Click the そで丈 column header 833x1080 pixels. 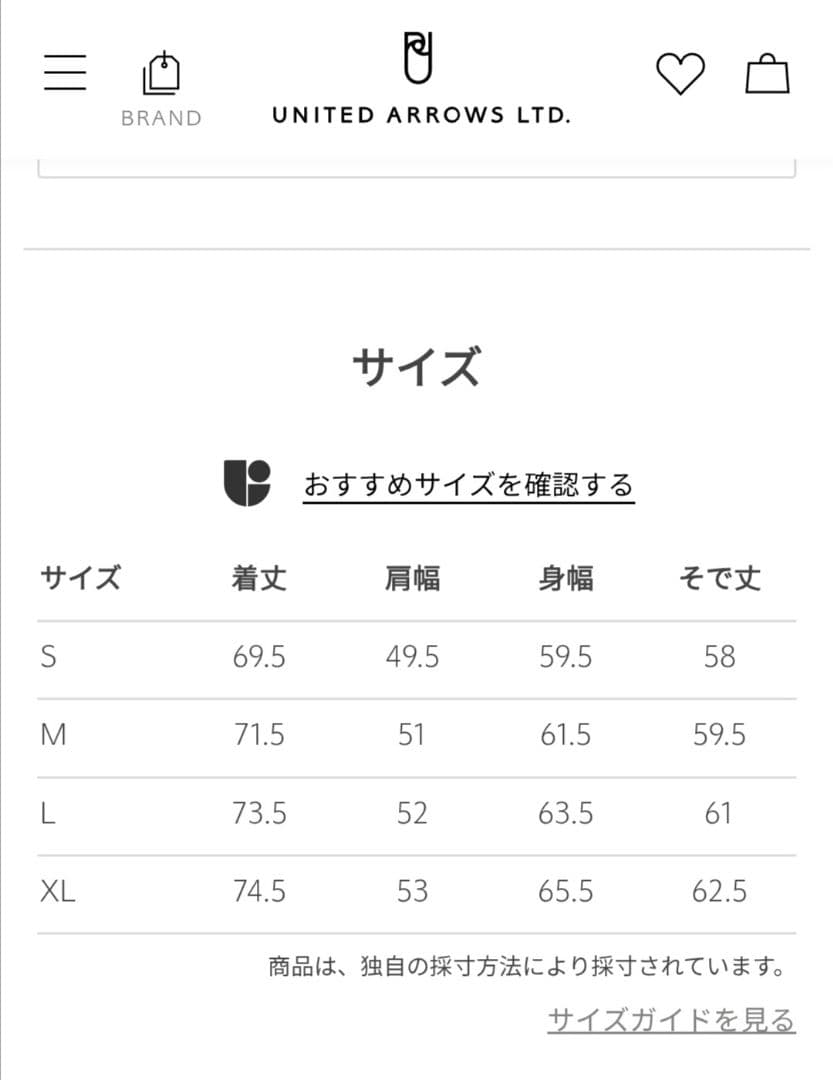719,578
